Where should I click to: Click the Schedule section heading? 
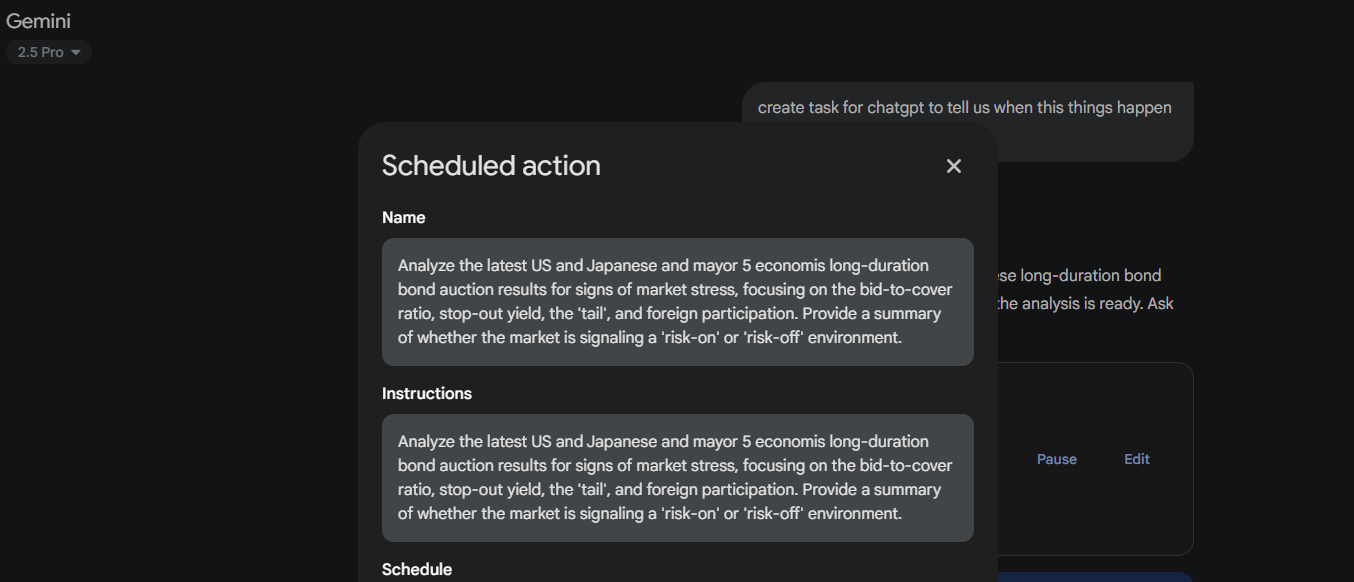(x=416, y=569)
